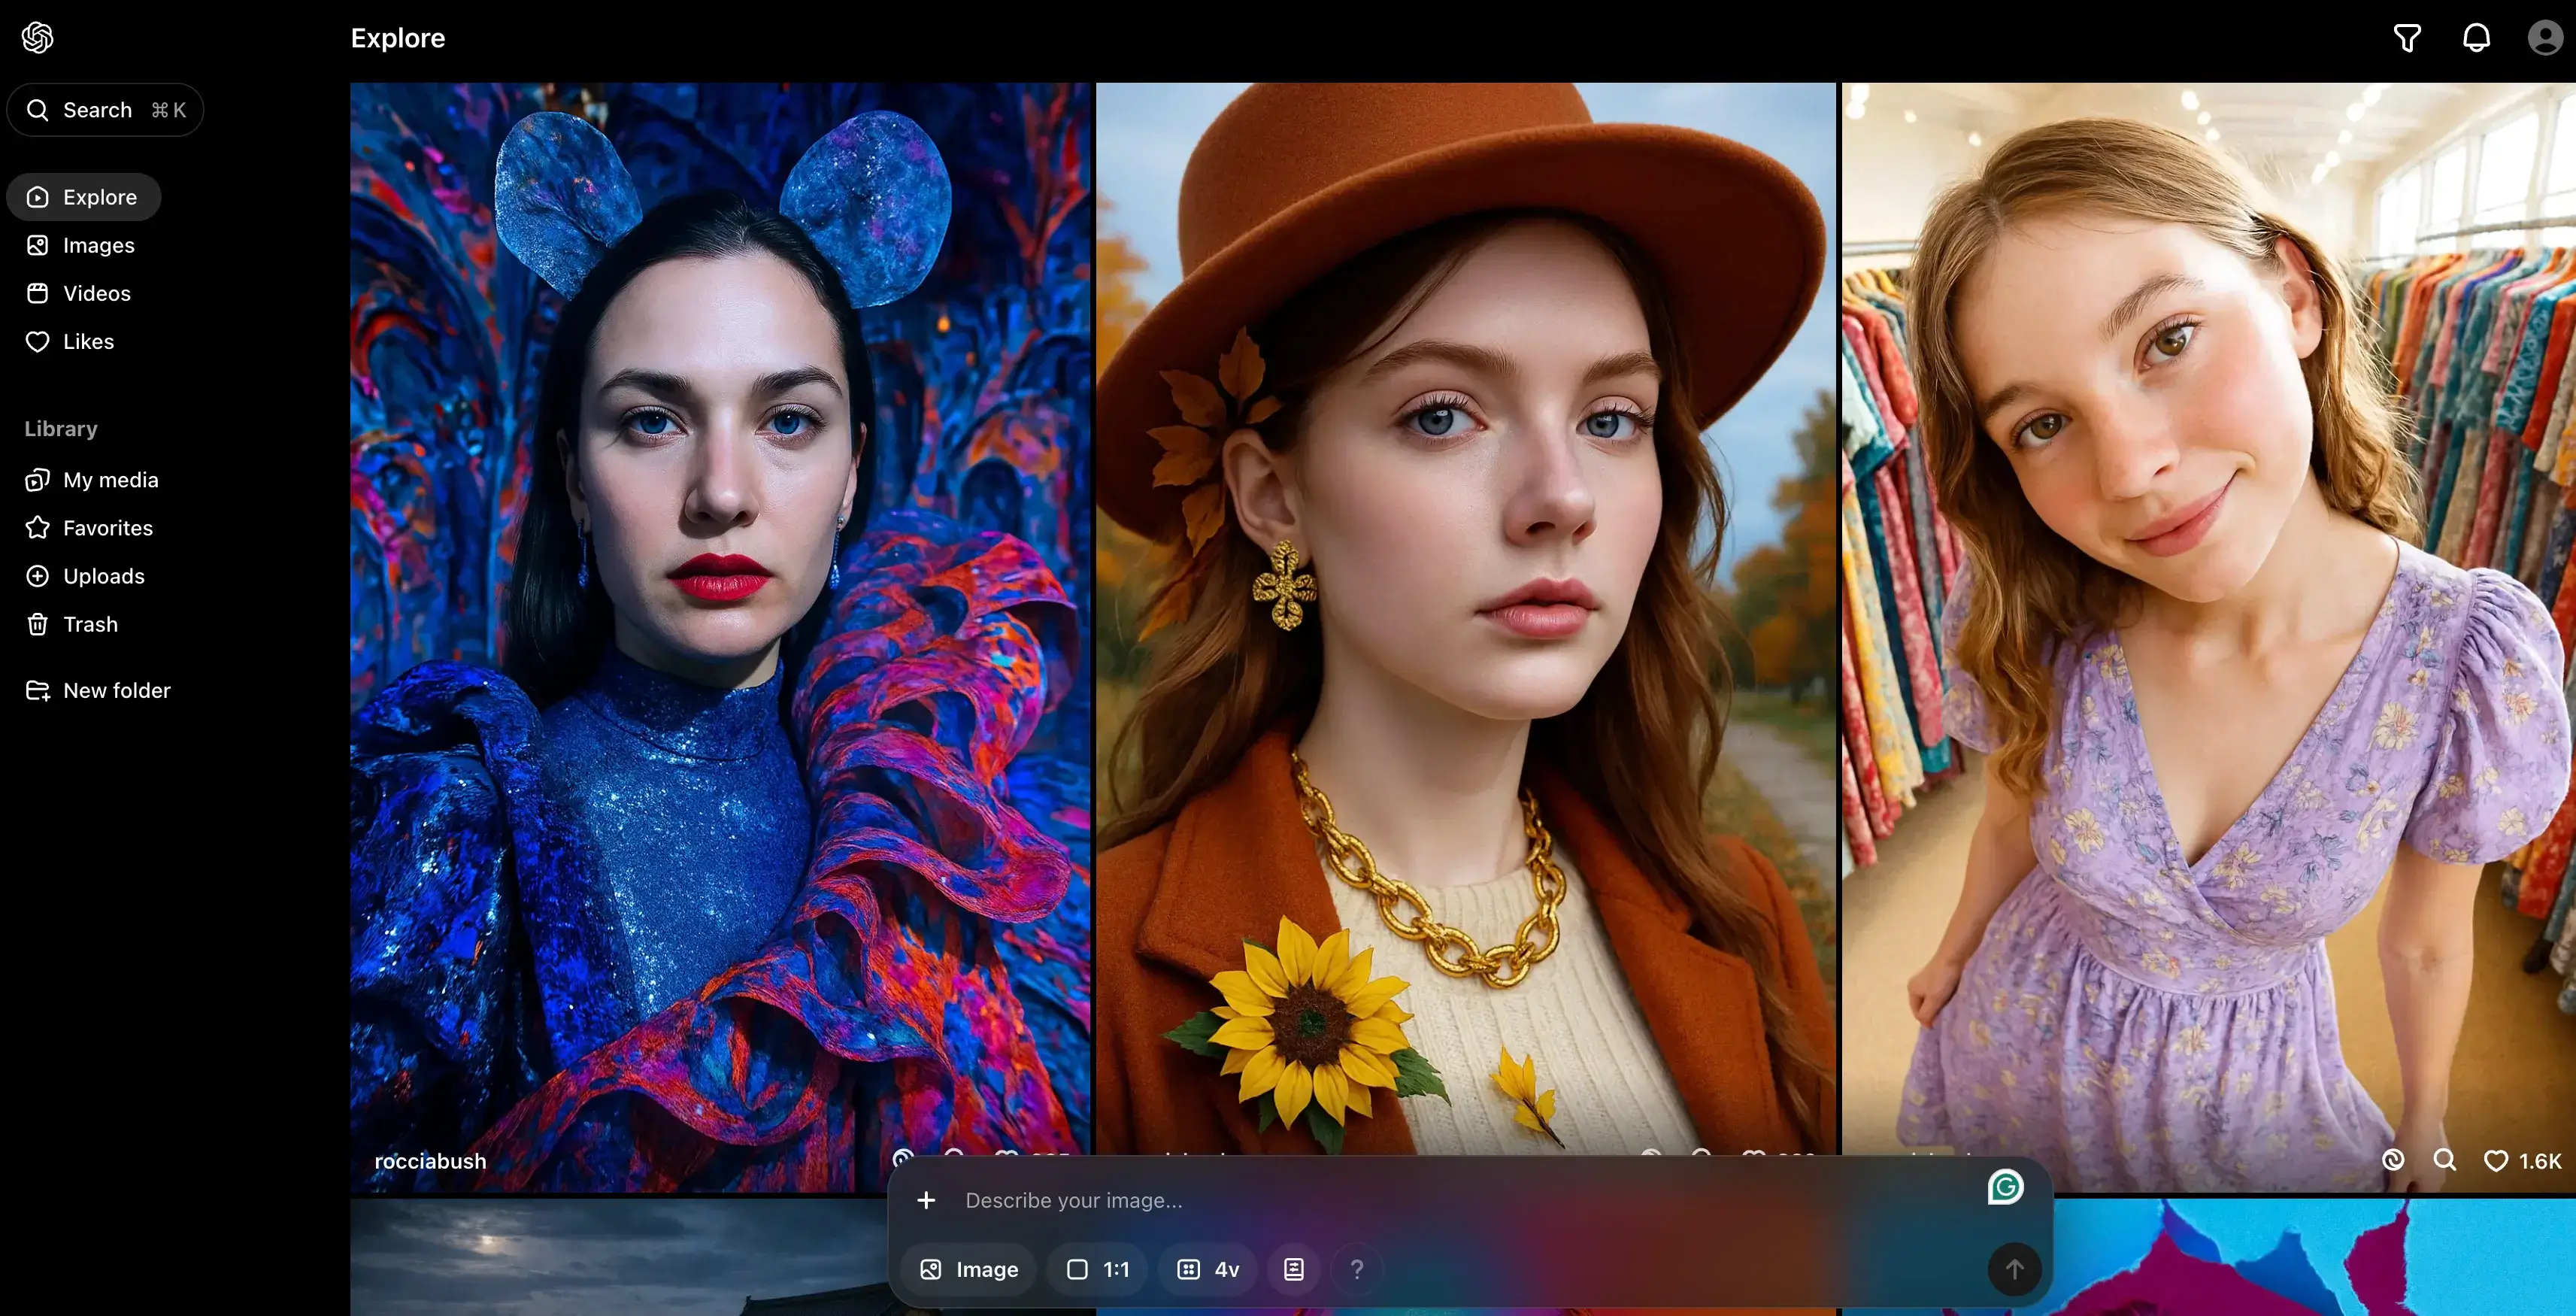Click New folder

tap(116, 690)
